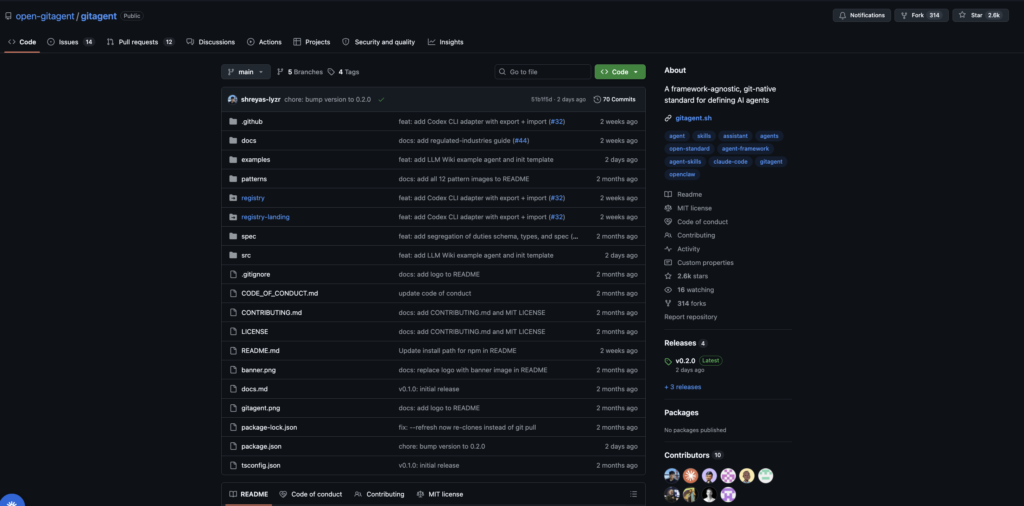Open the 70 Commits history
The height and width of the screenshot is (506, 1024).
[614, 99]
